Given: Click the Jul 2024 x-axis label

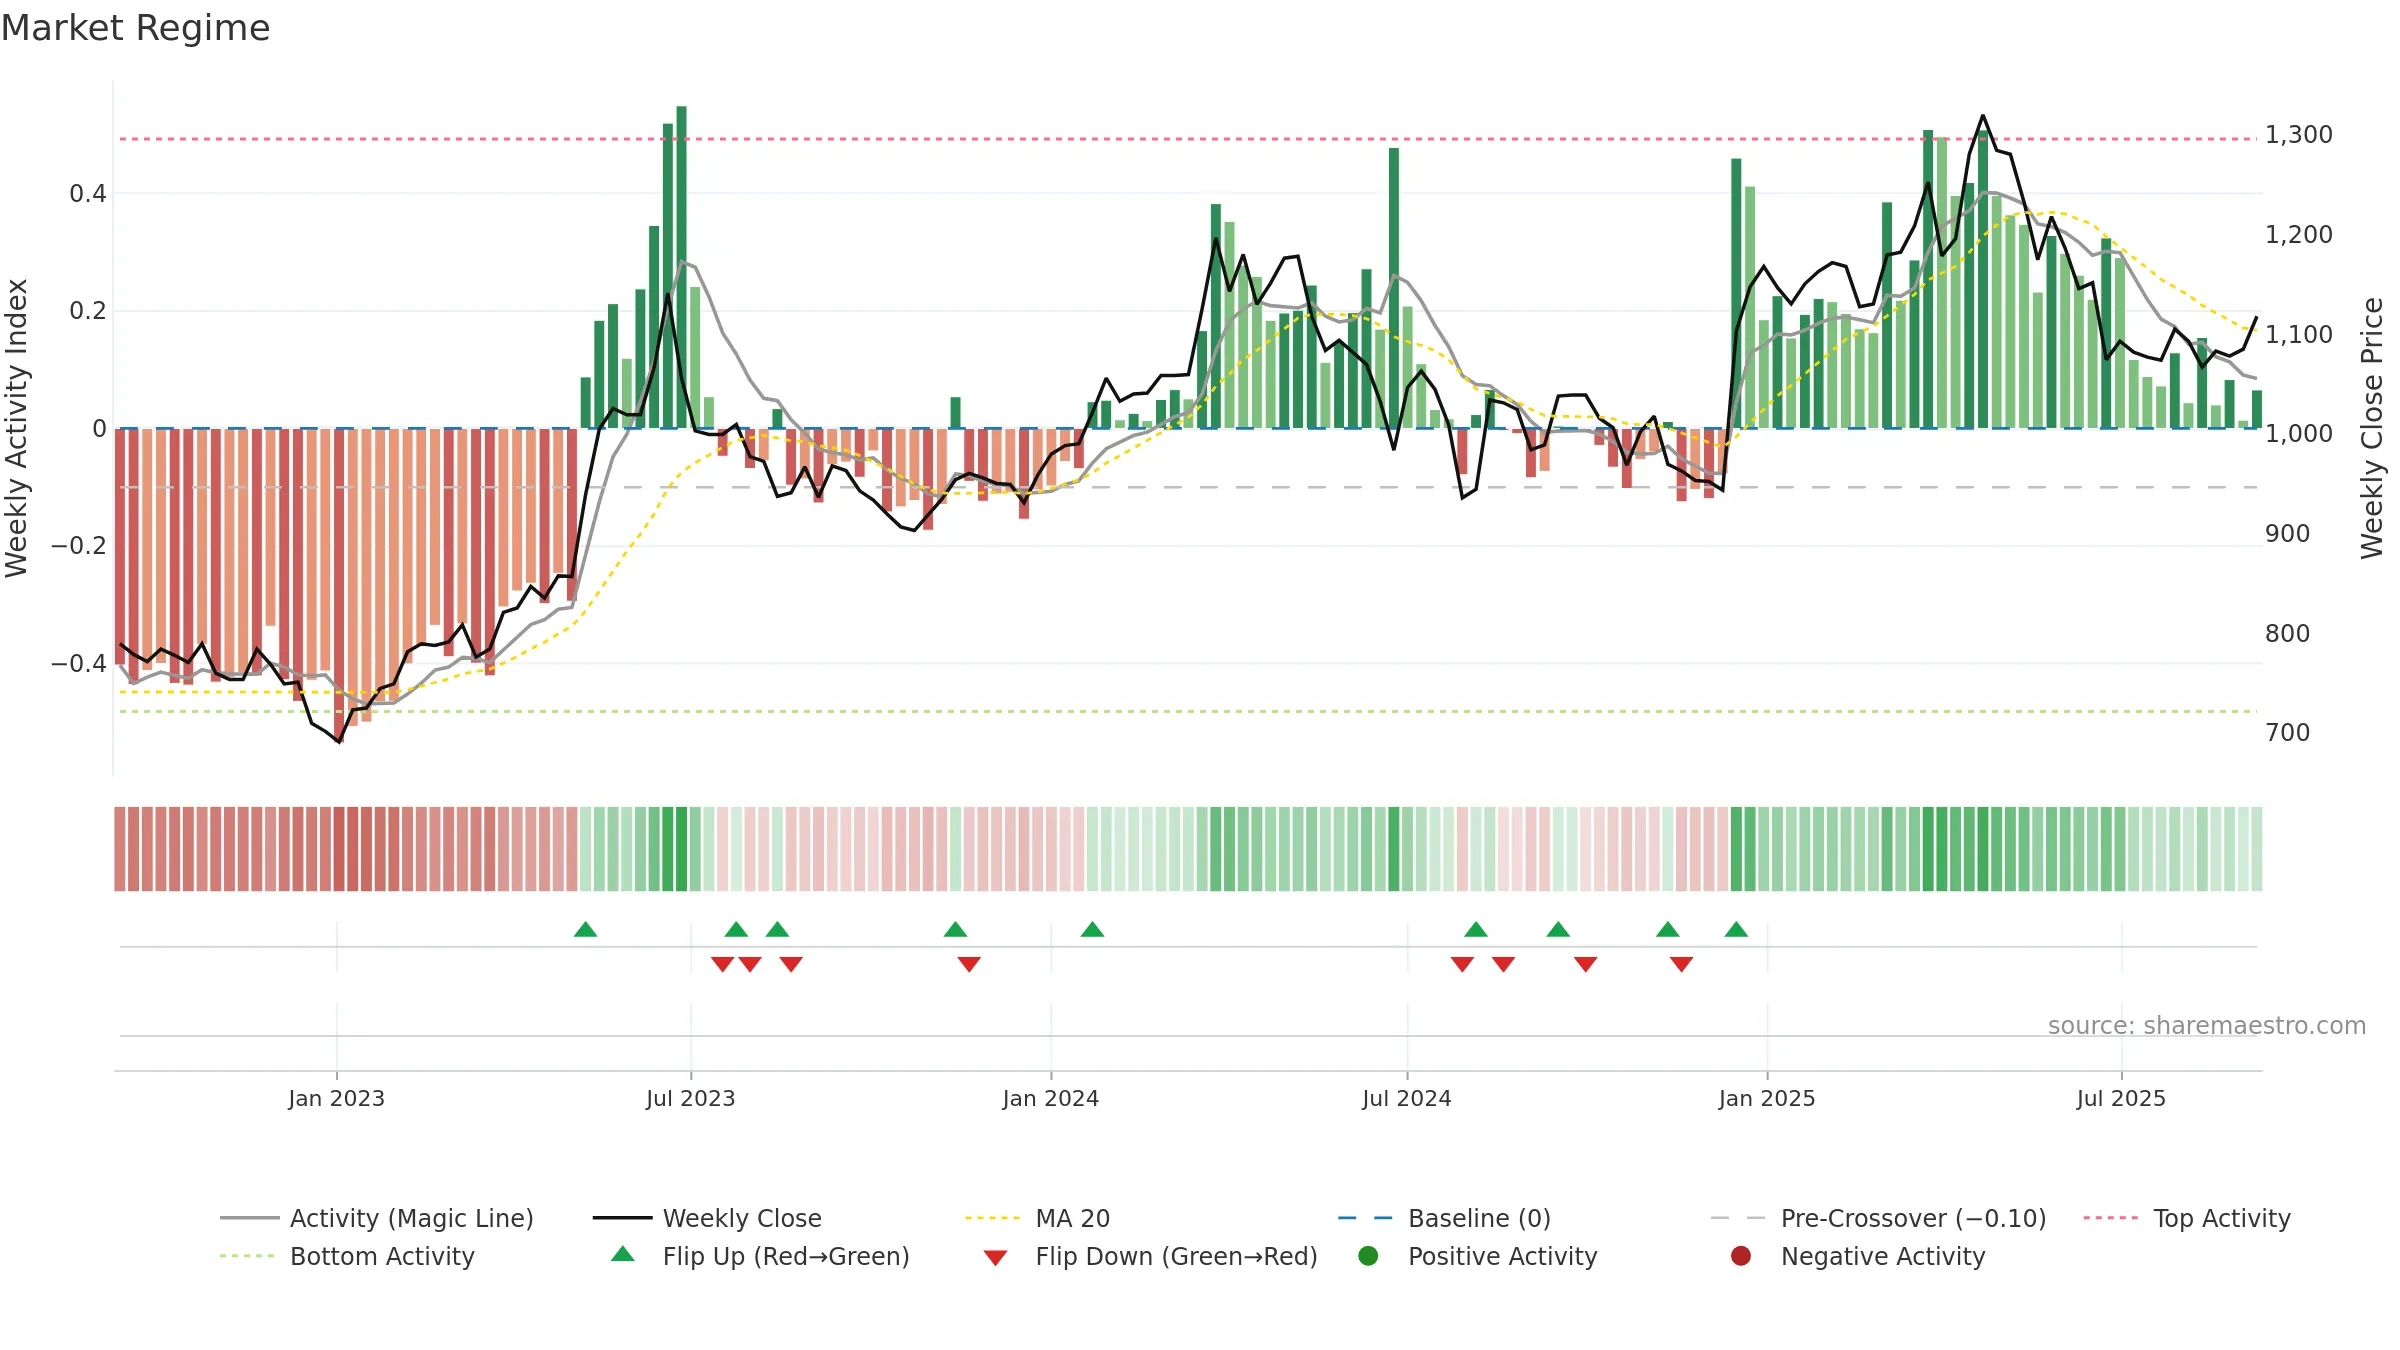Looking at the screenshot, I should click(1407, 1098).
